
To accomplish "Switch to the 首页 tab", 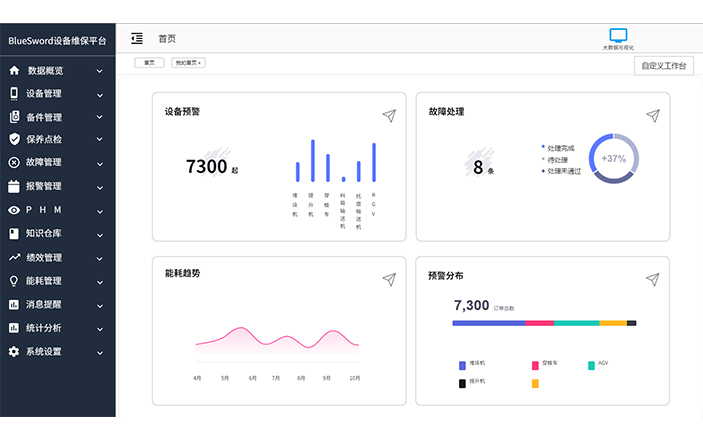I will pyautogui.click(x=149, y=62).
